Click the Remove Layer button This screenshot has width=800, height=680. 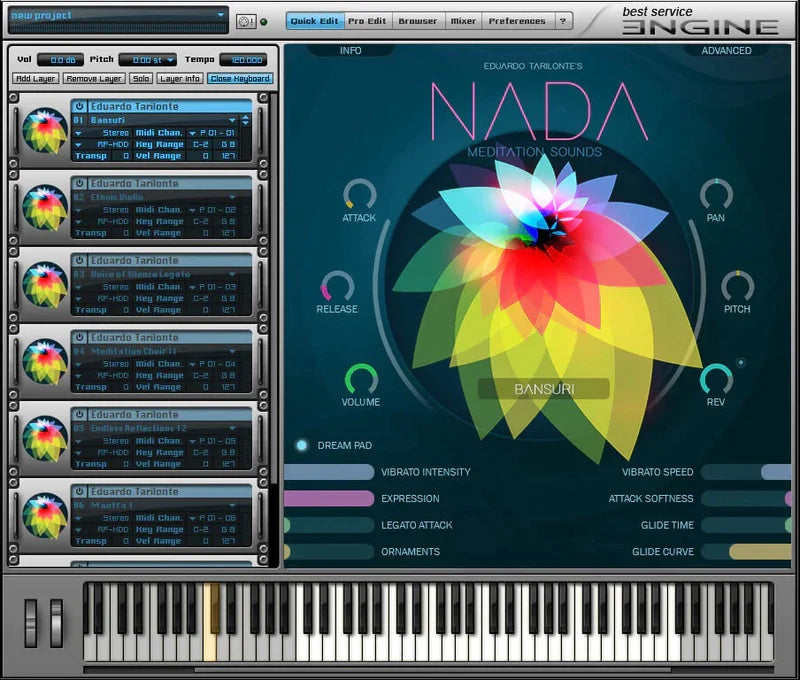point(94,79)
